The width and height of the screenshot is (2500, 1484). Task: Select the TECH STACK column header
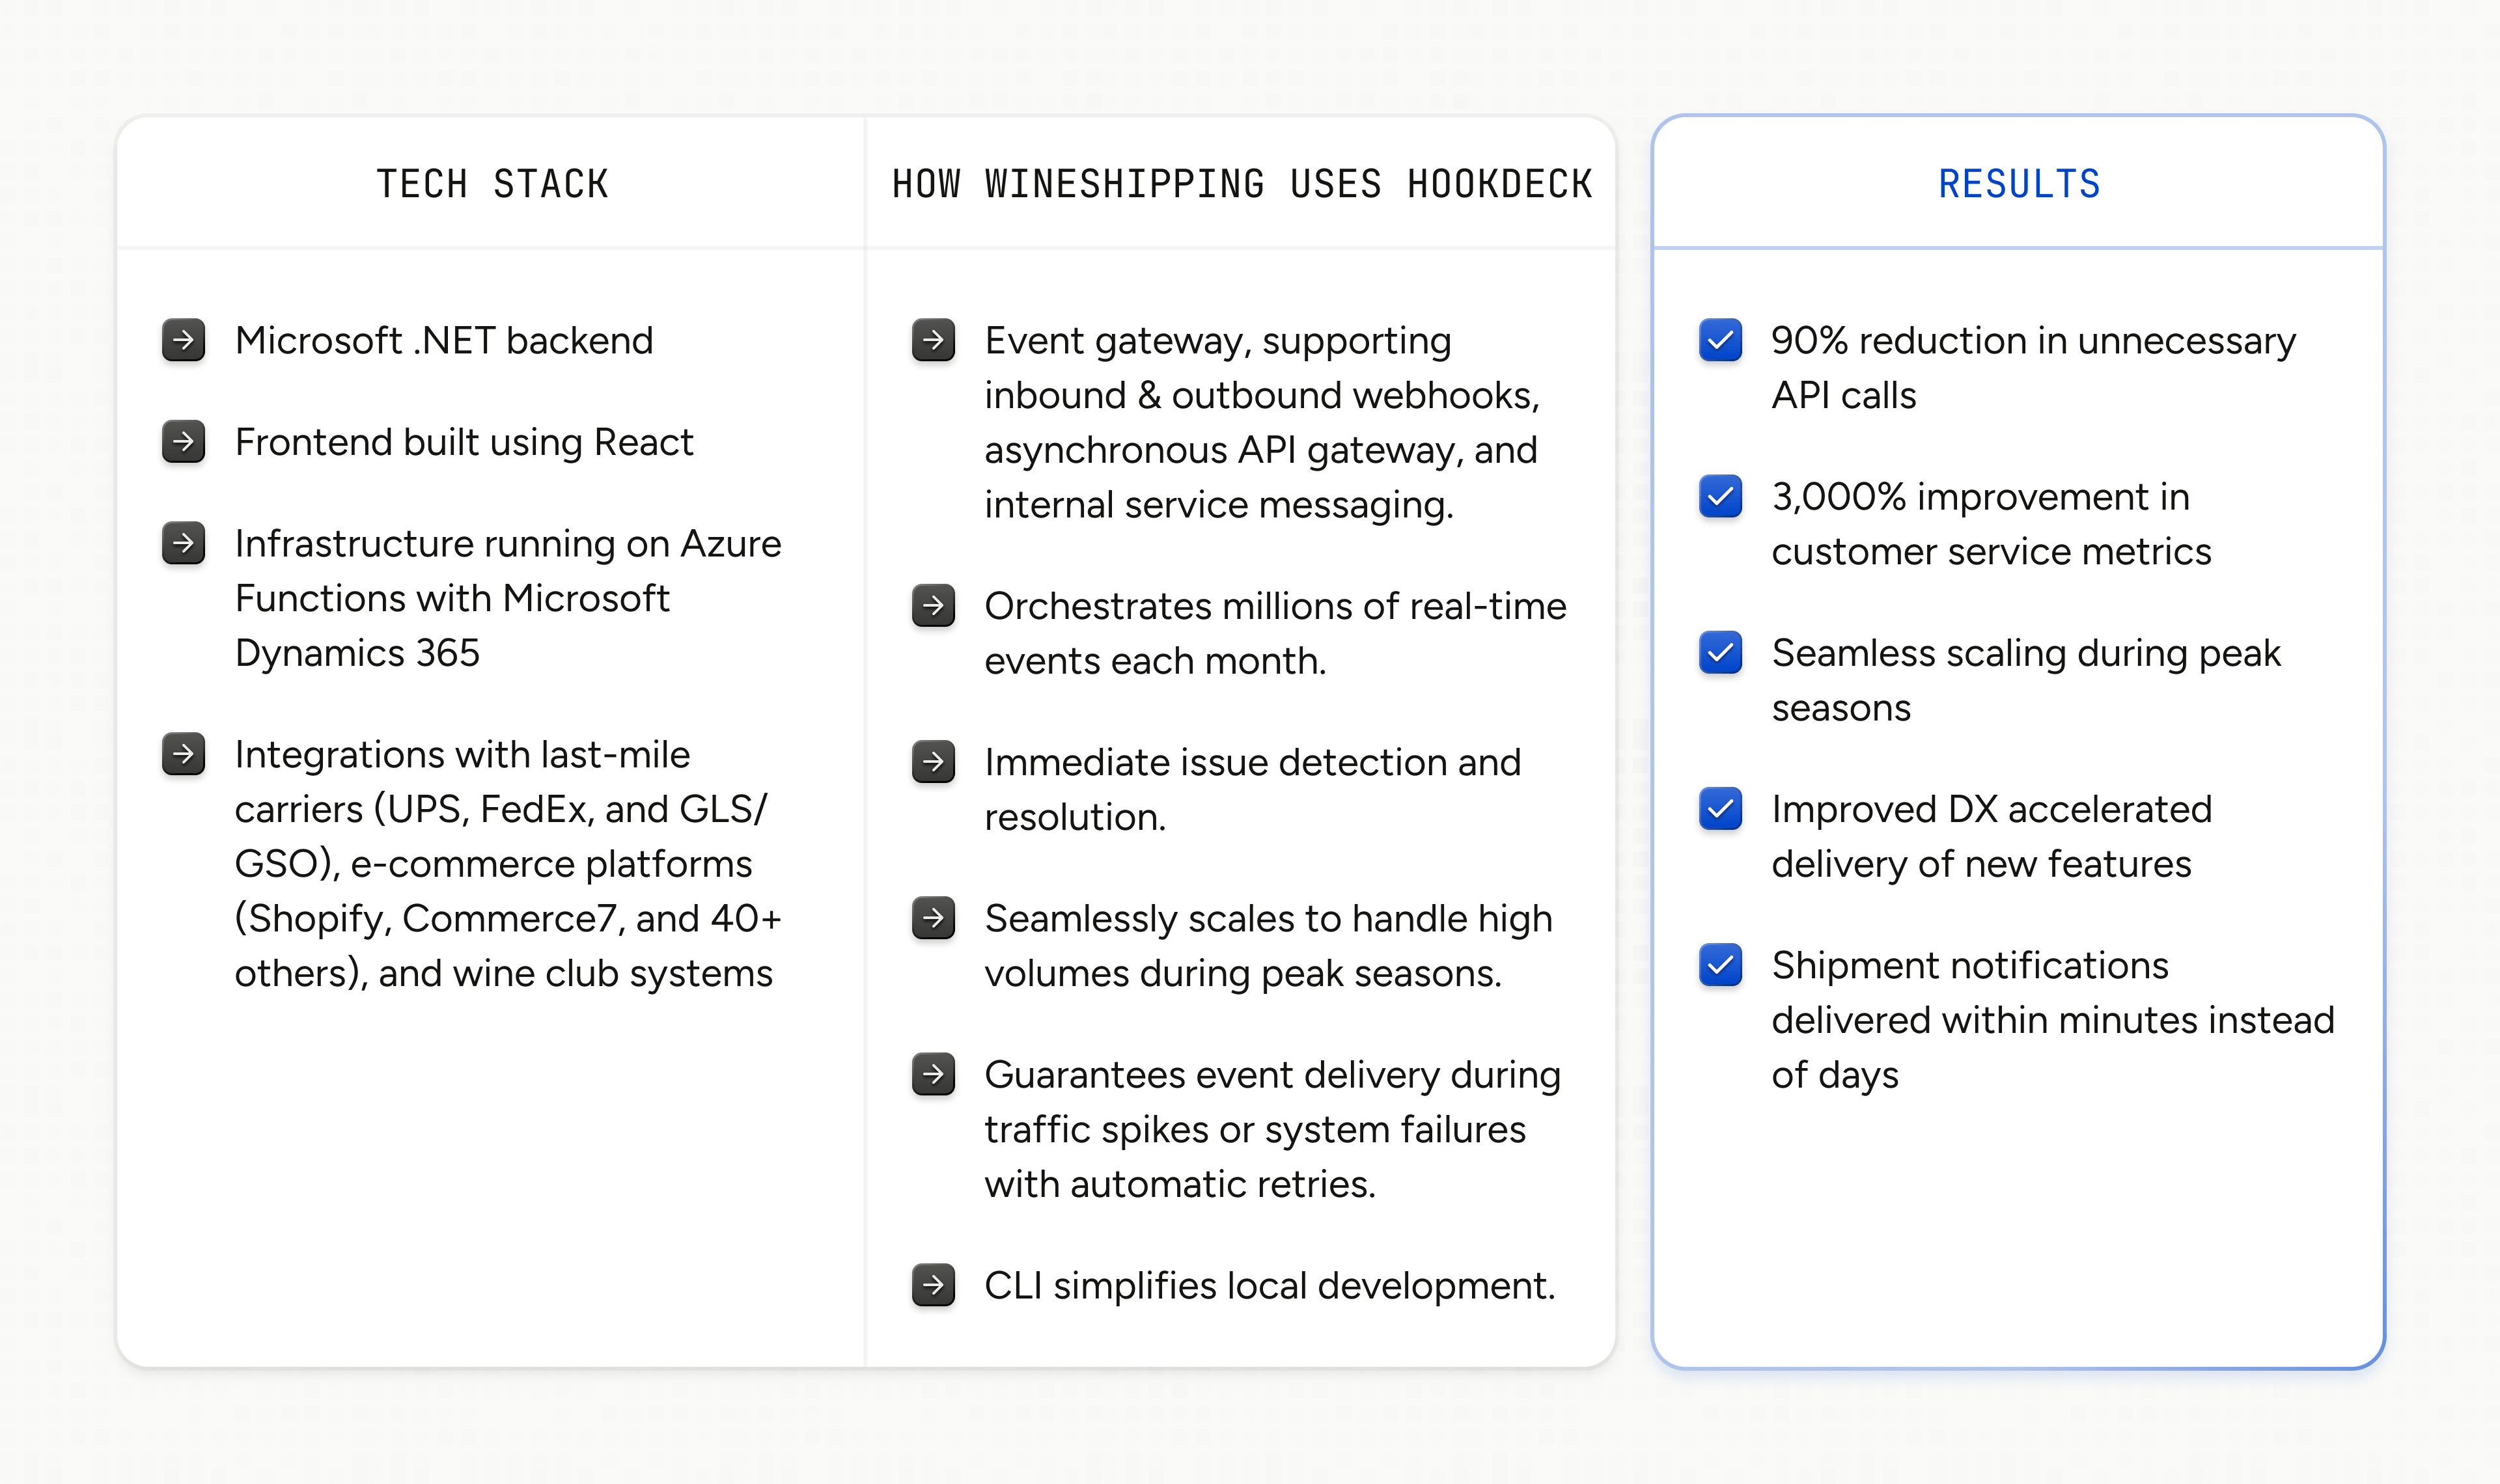pos(492,184)
